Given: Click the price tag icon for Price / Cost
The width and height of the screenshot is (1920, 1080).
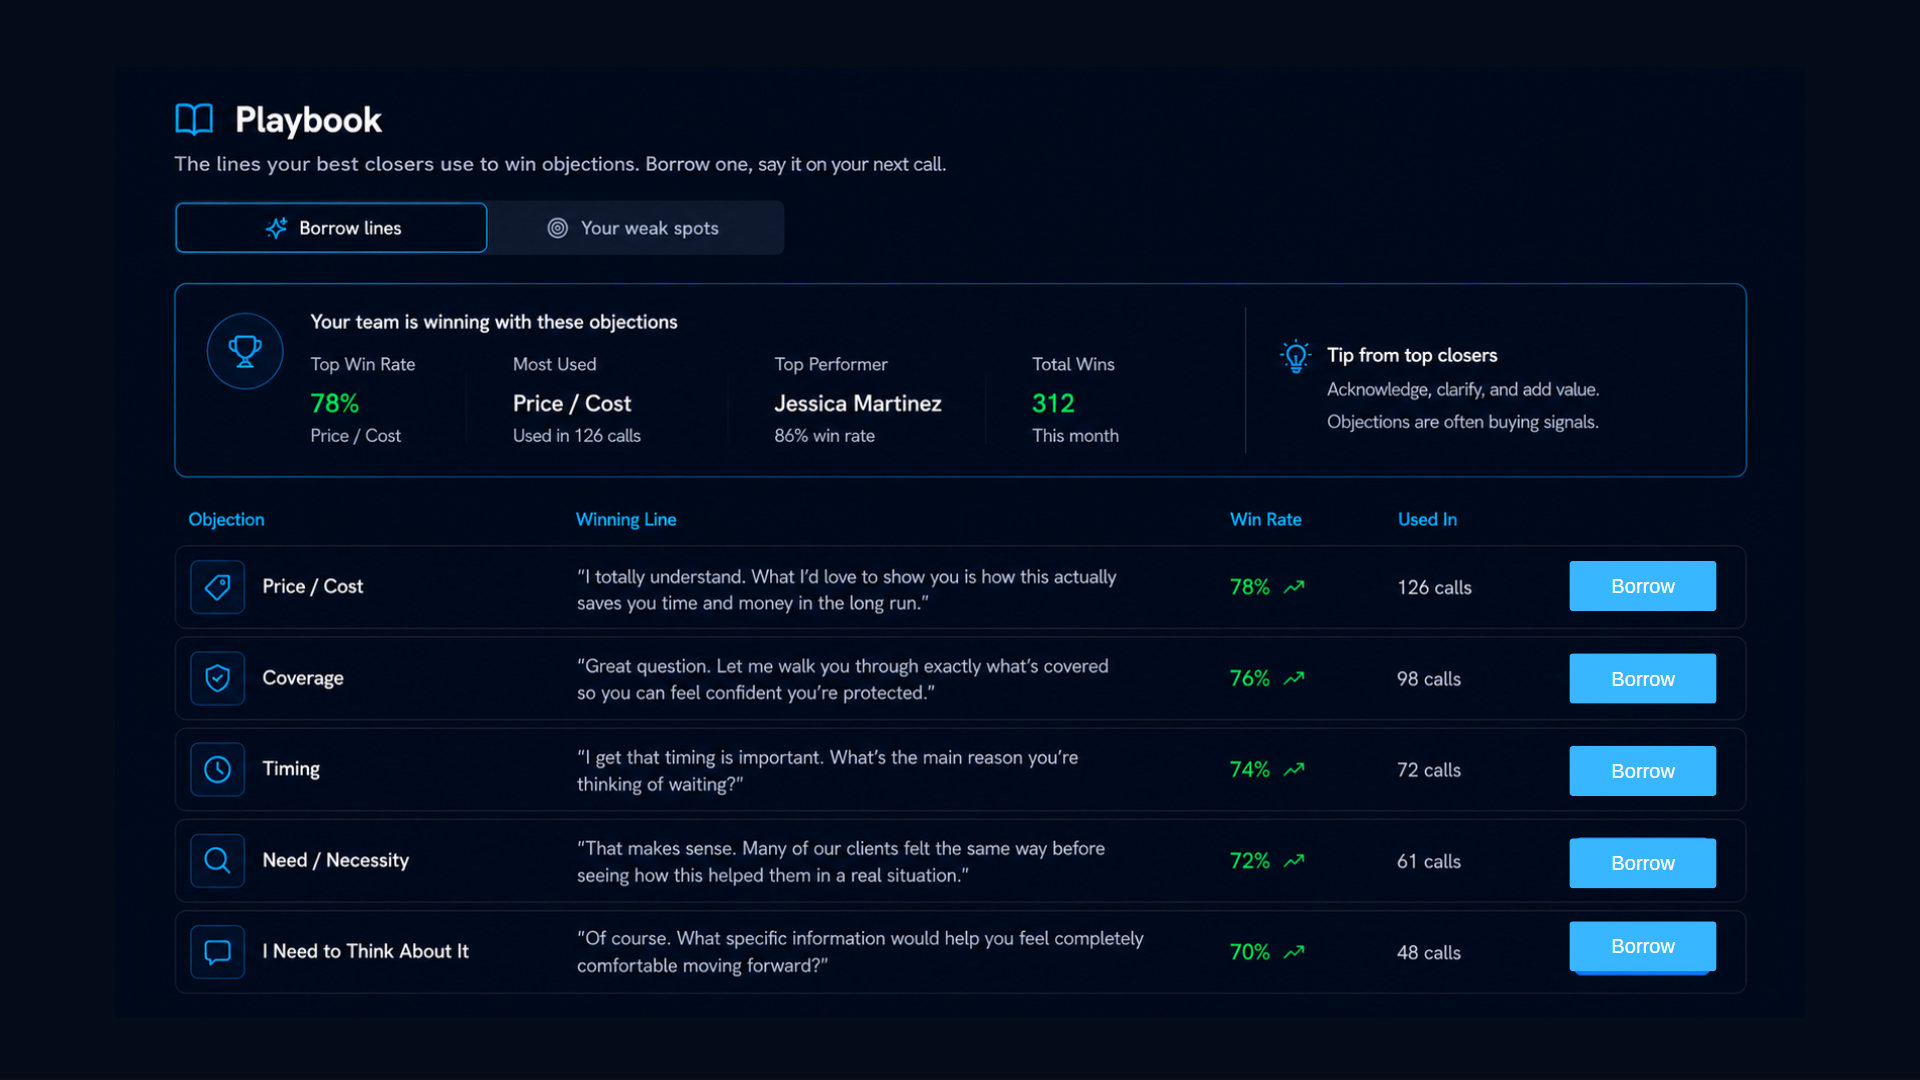Looking at the screenshot, I should click(218, 587).
